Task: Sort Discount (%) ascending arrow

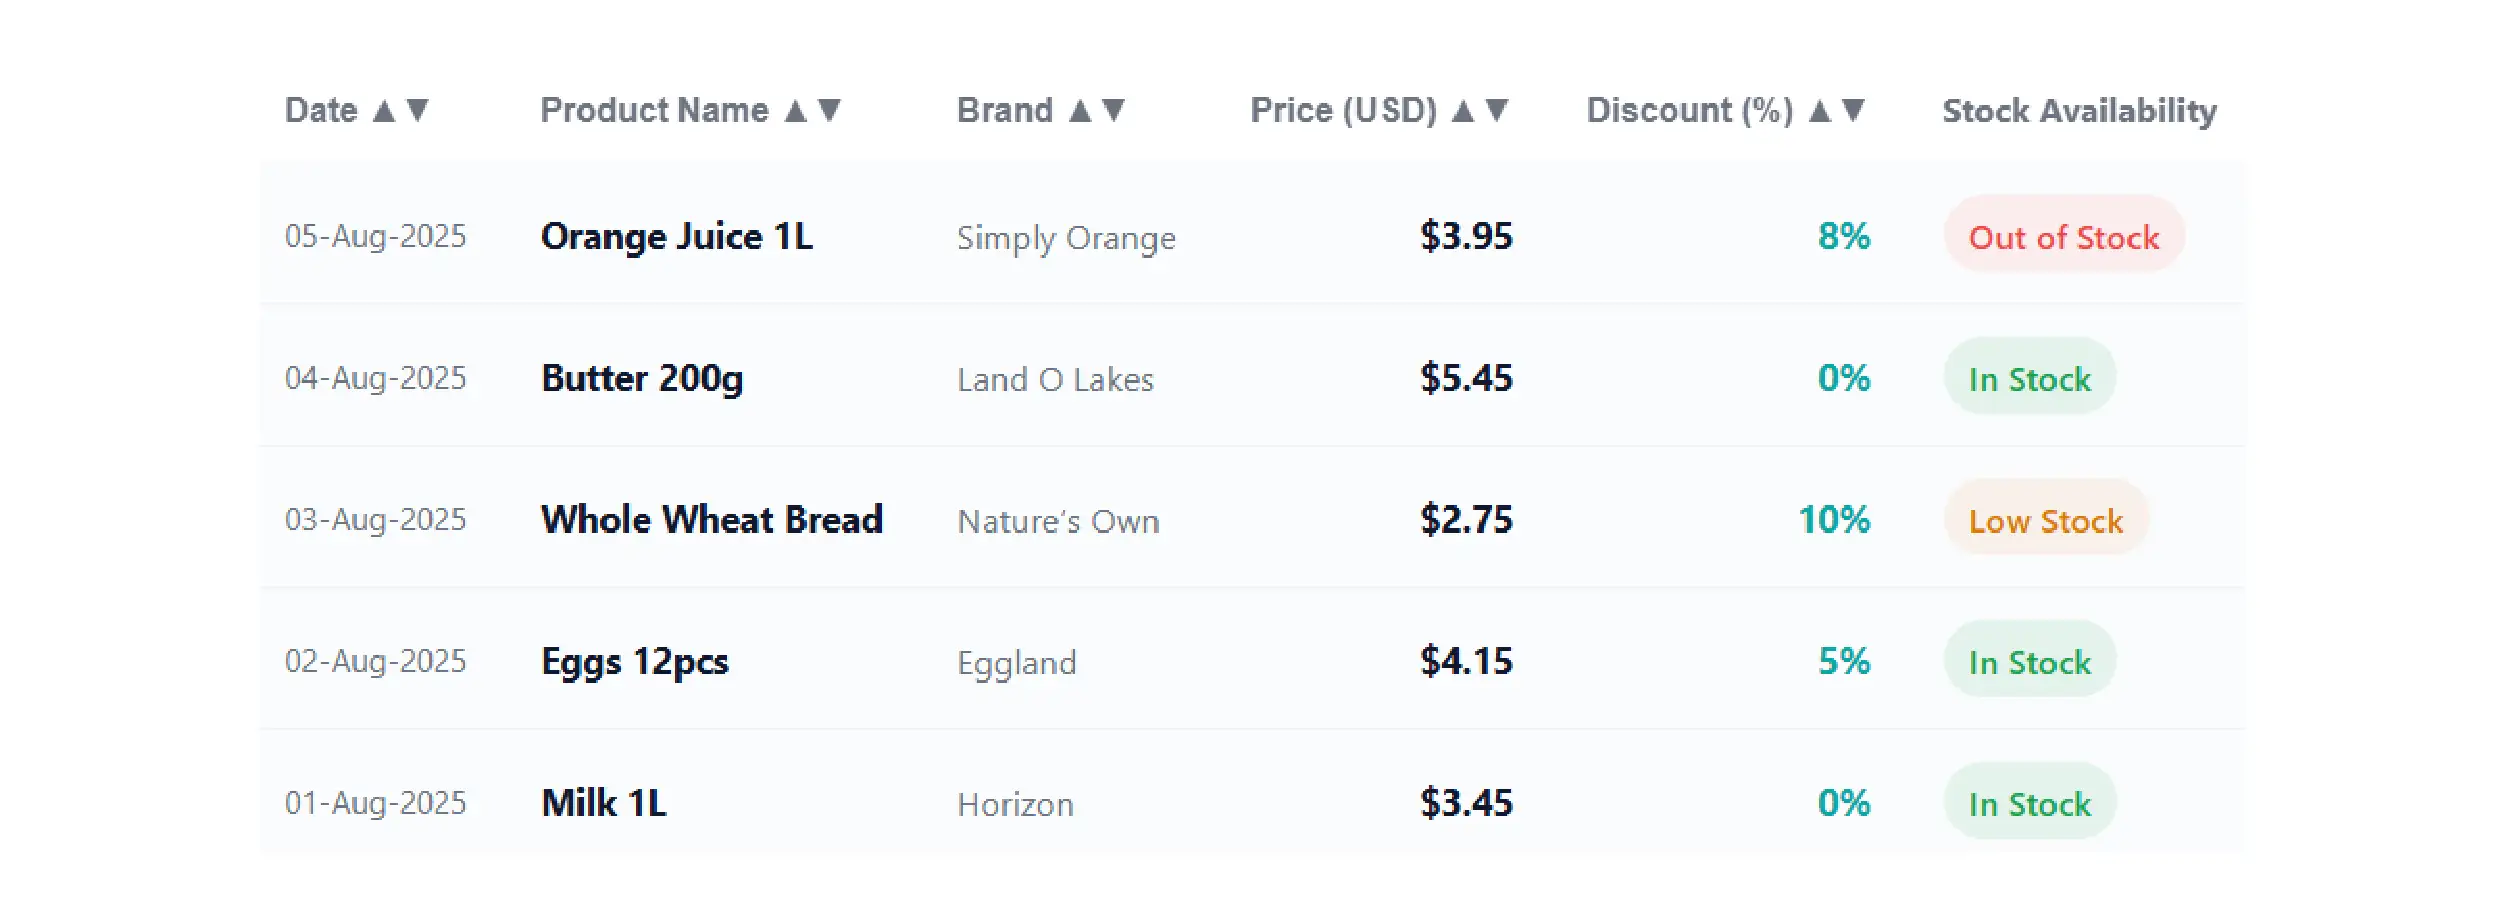Action: pos(1820,110)
